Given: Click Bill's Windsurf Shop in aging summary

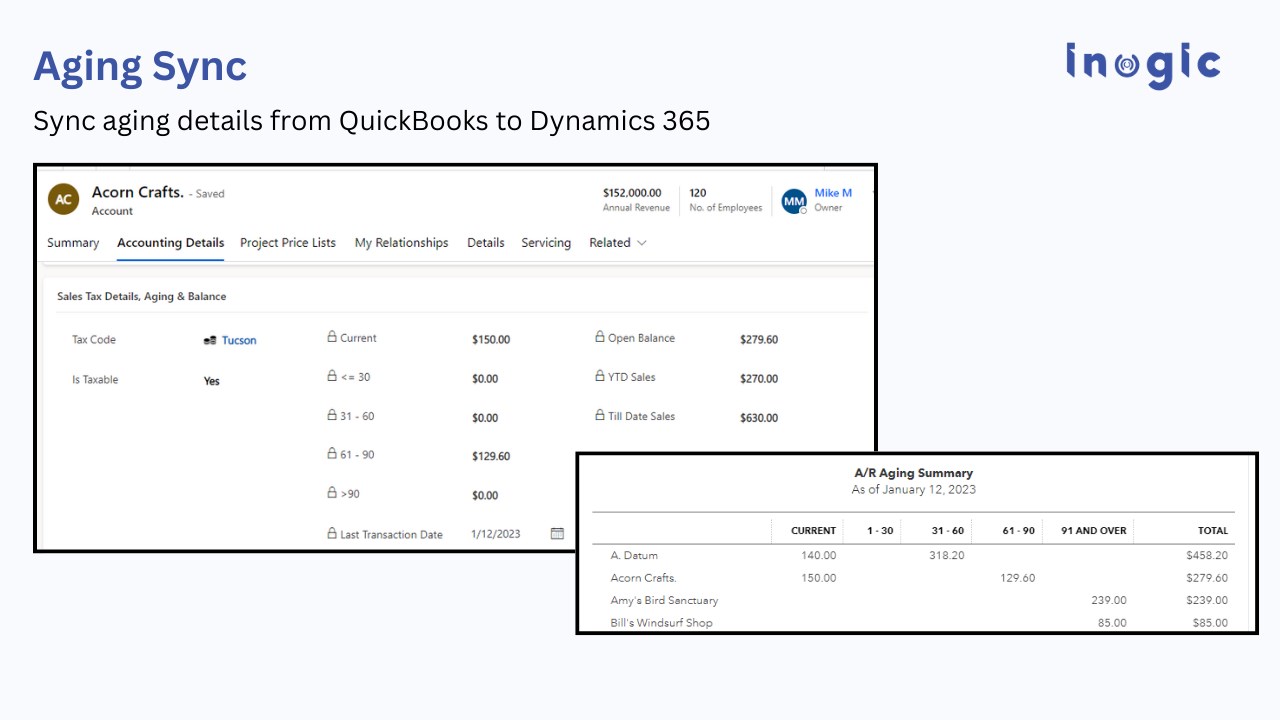Looking at the screenshot, I should click(661, 623).
